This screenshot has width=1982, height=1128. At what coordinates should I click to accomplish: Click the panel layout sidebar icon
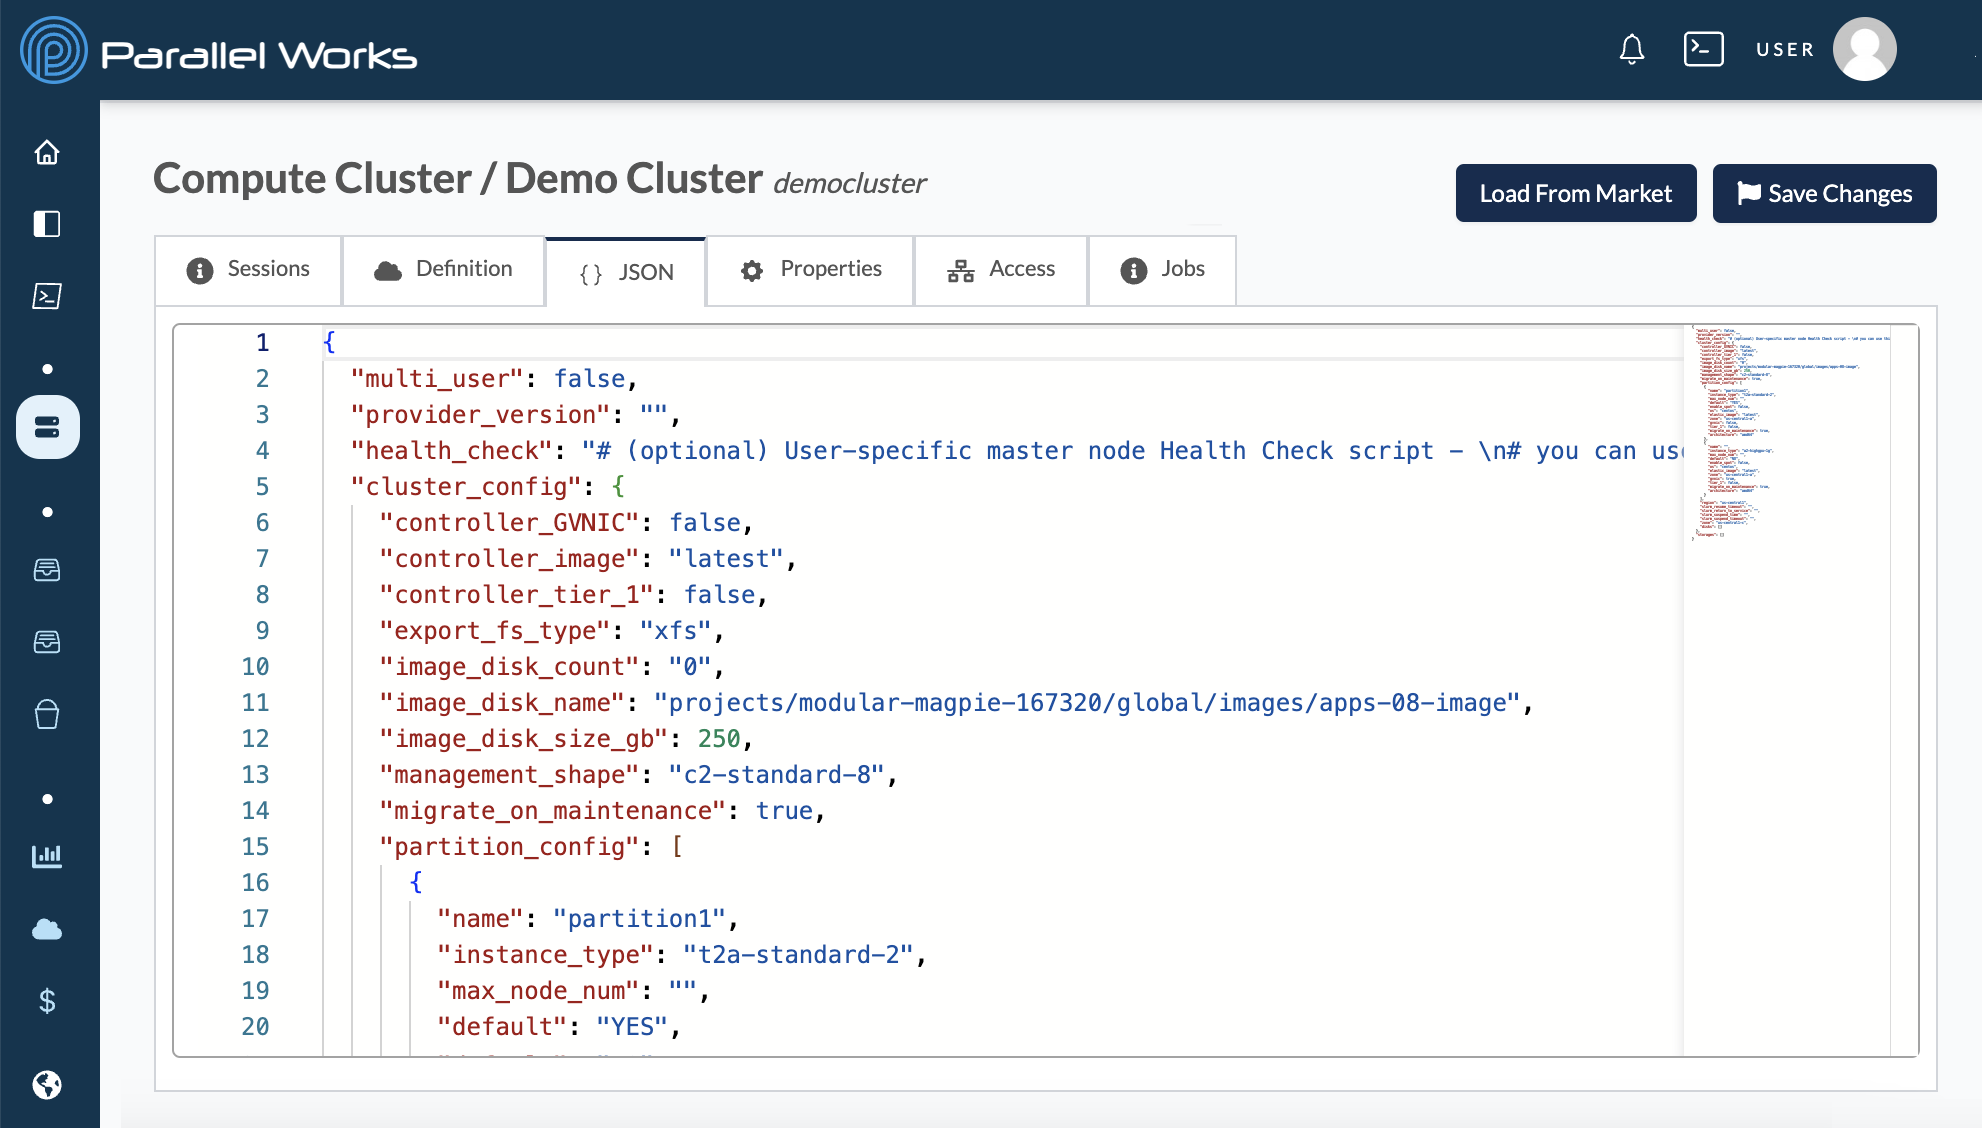pos(47,224)
